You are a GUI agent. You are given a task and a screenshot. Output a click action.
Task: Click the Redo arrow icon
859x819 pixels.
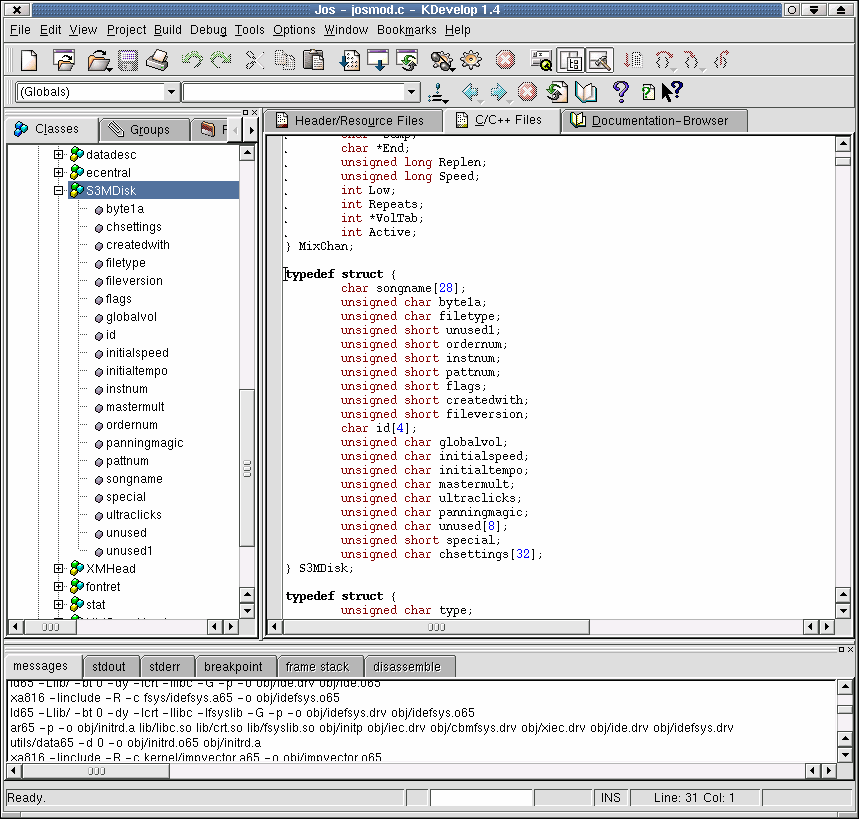click(x=221, y=59)
